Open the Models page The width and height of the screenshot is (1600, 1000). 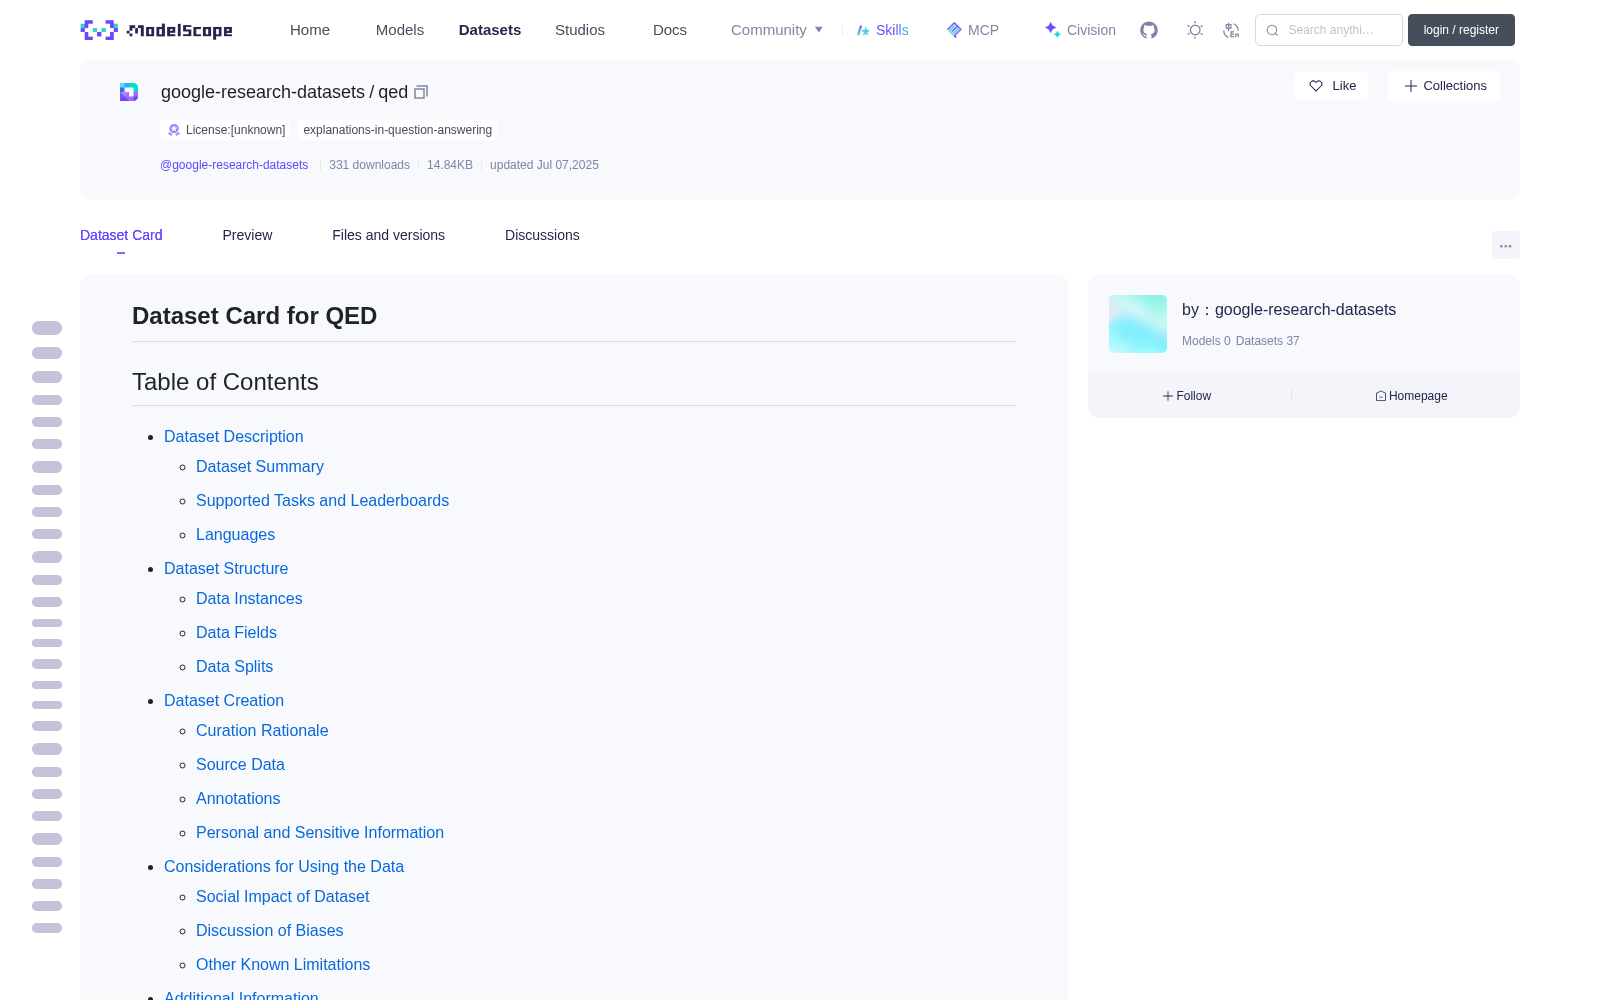point(400,30)
